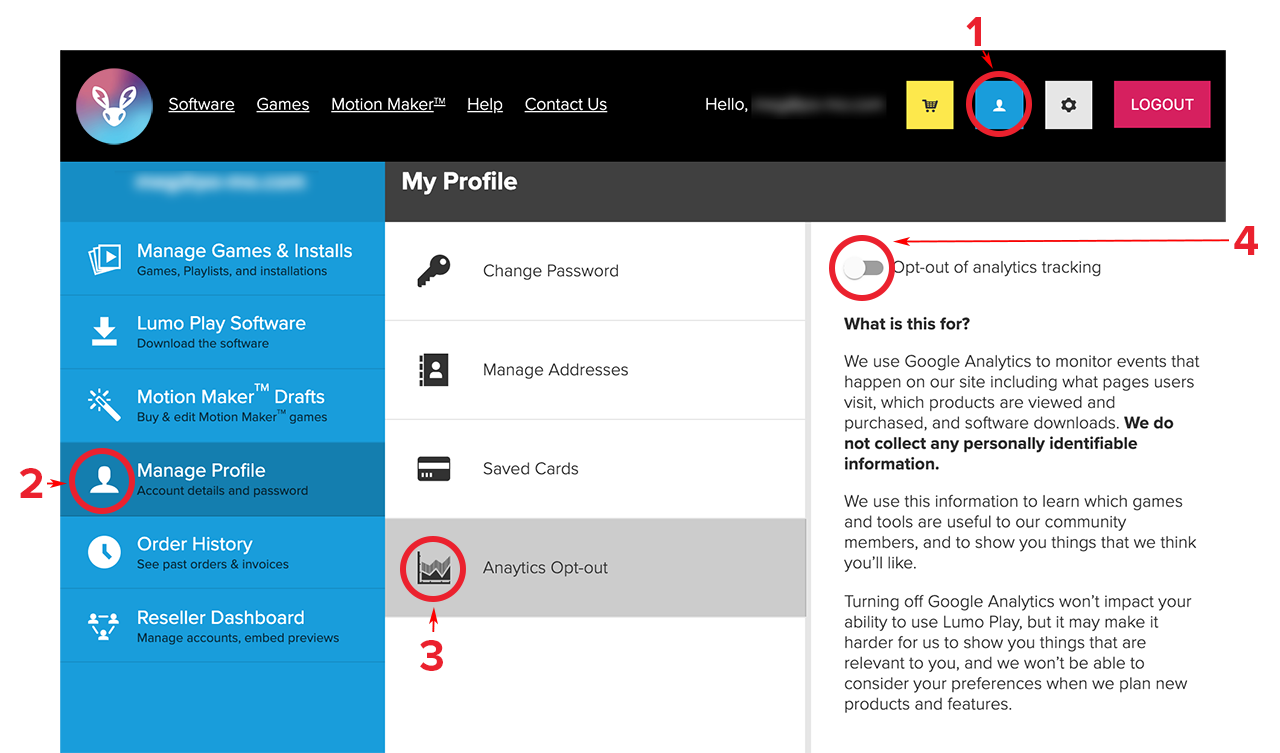Select the Manage Profile sidebar label
The image size is (1280, 753).
point(201,470)
